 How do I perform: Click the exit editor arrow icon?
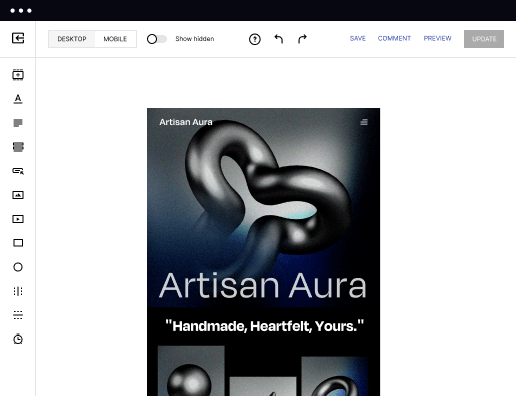[x=18, y=38]
